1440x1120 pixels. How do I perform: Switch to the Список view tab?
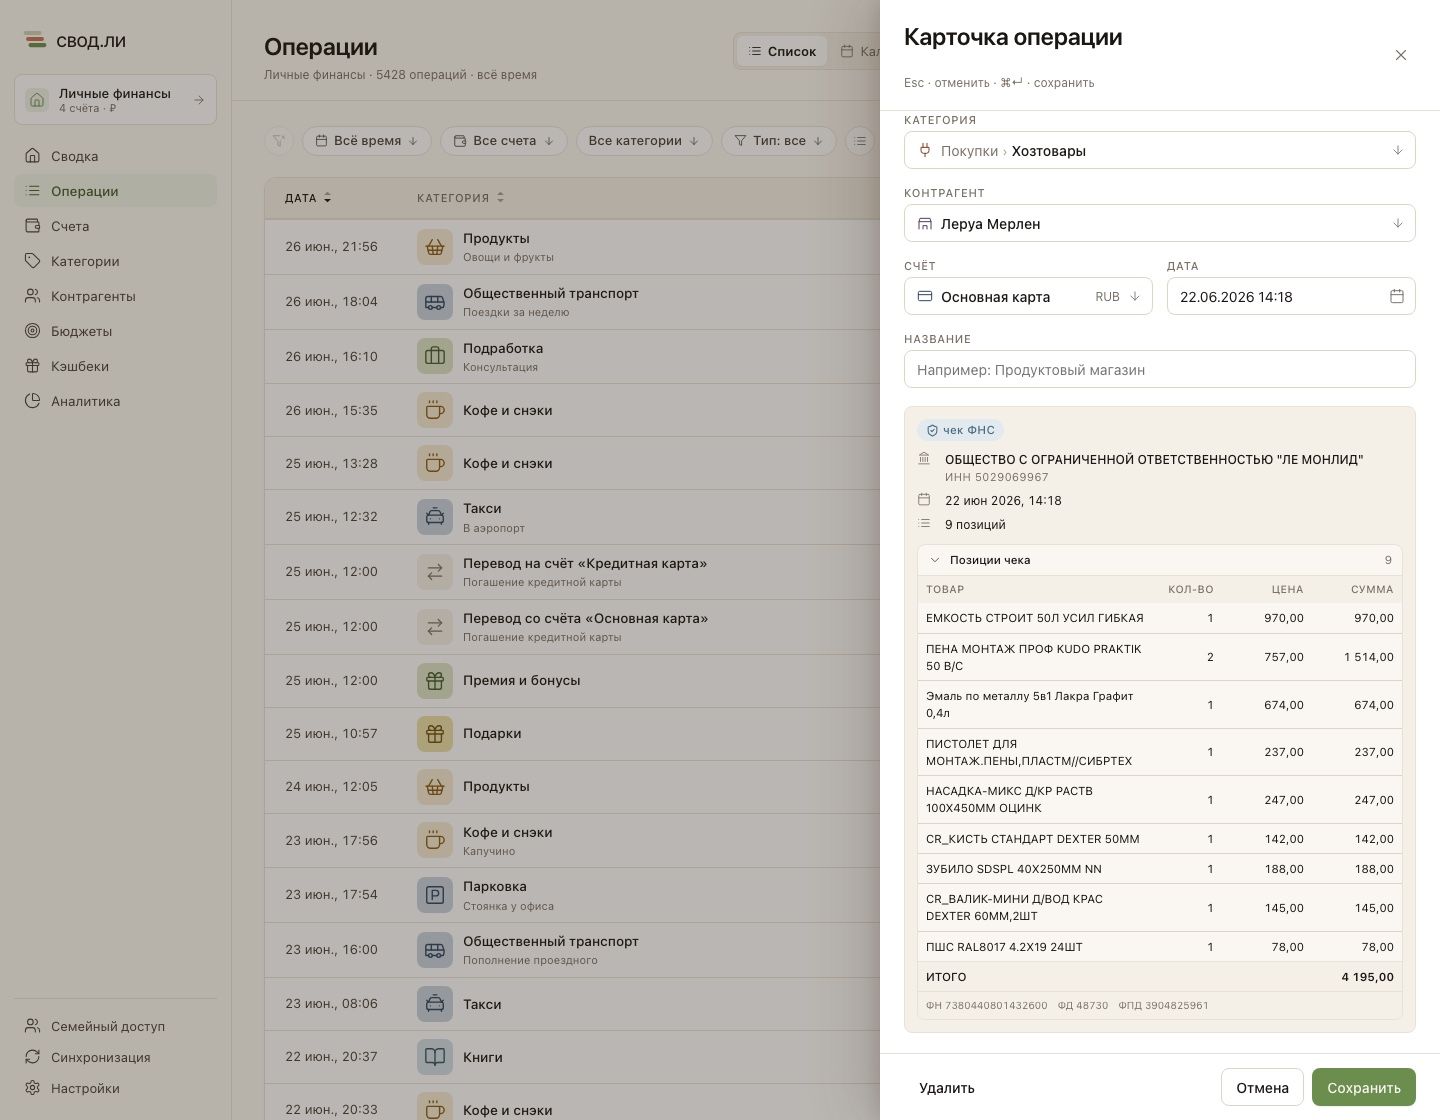782,51
